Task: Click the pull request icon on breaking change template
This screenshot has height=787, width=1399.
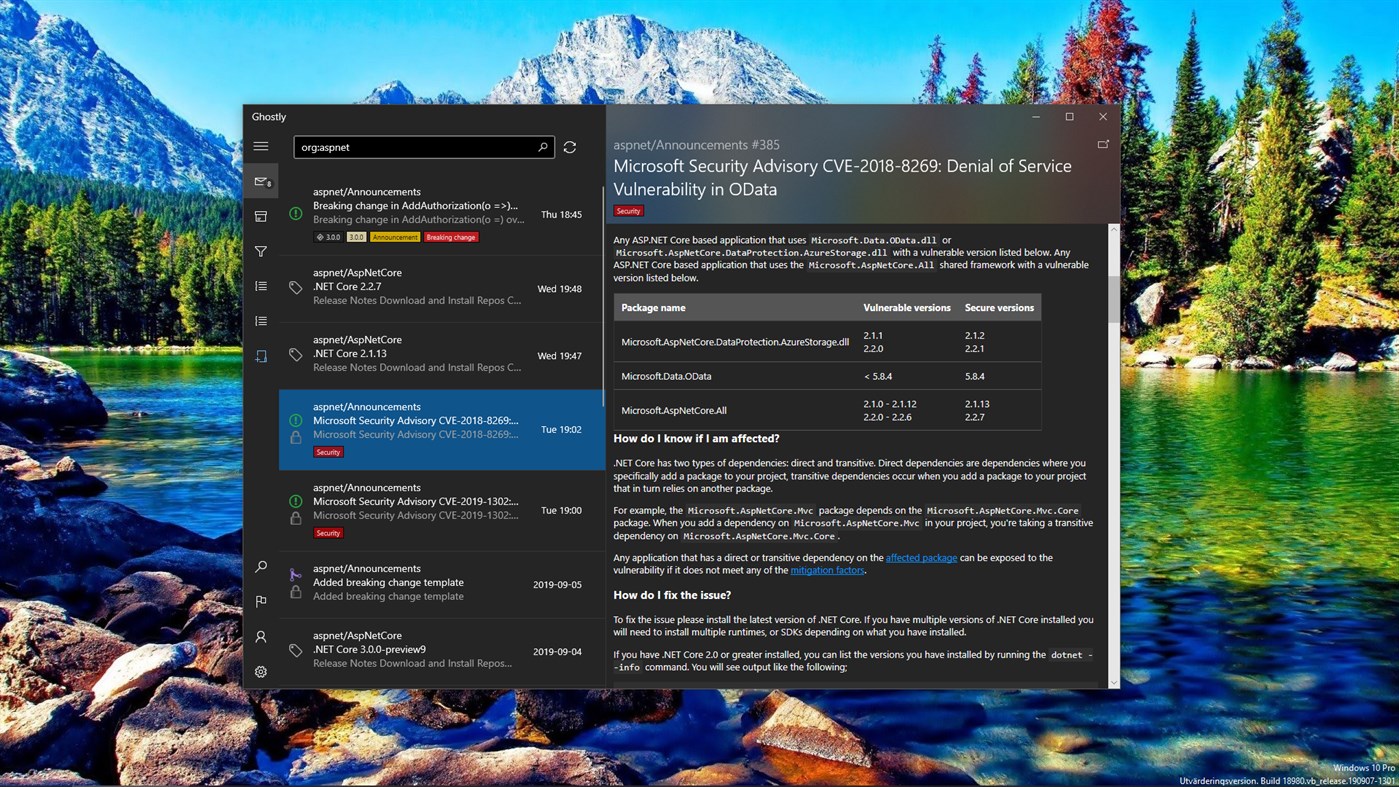Action: 296,575
